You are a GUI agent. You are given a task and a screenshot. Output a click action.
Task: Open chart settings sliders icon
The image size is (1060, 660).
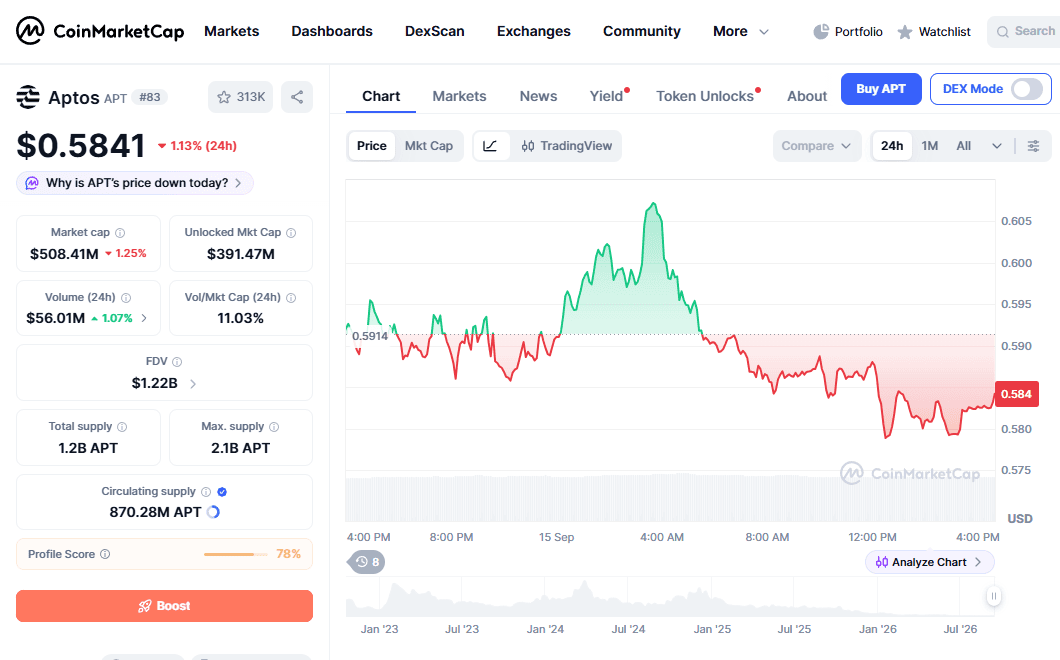coord(1034,146)
